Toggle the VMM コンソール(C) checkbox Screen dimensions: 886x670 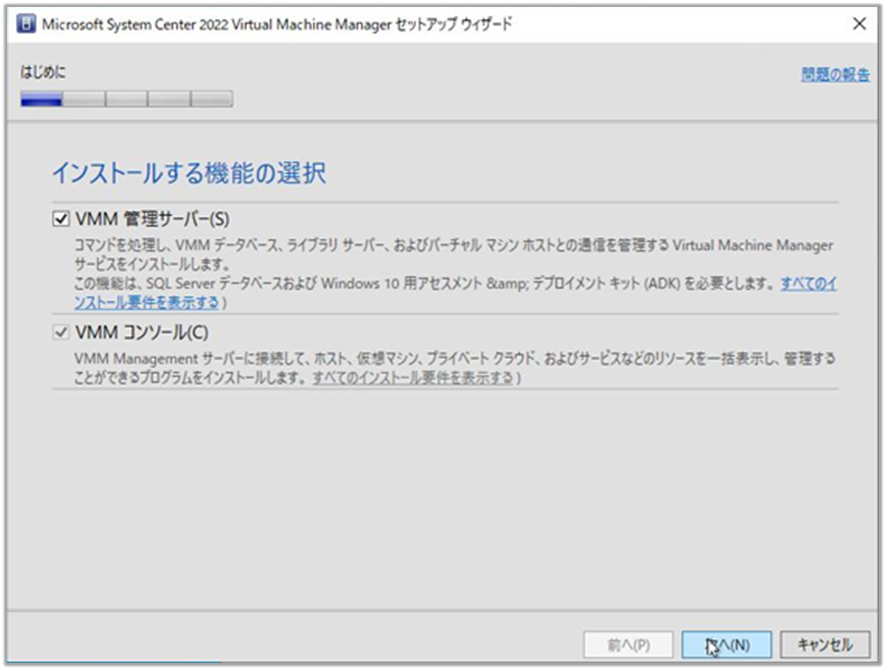(x=60, y=332)
